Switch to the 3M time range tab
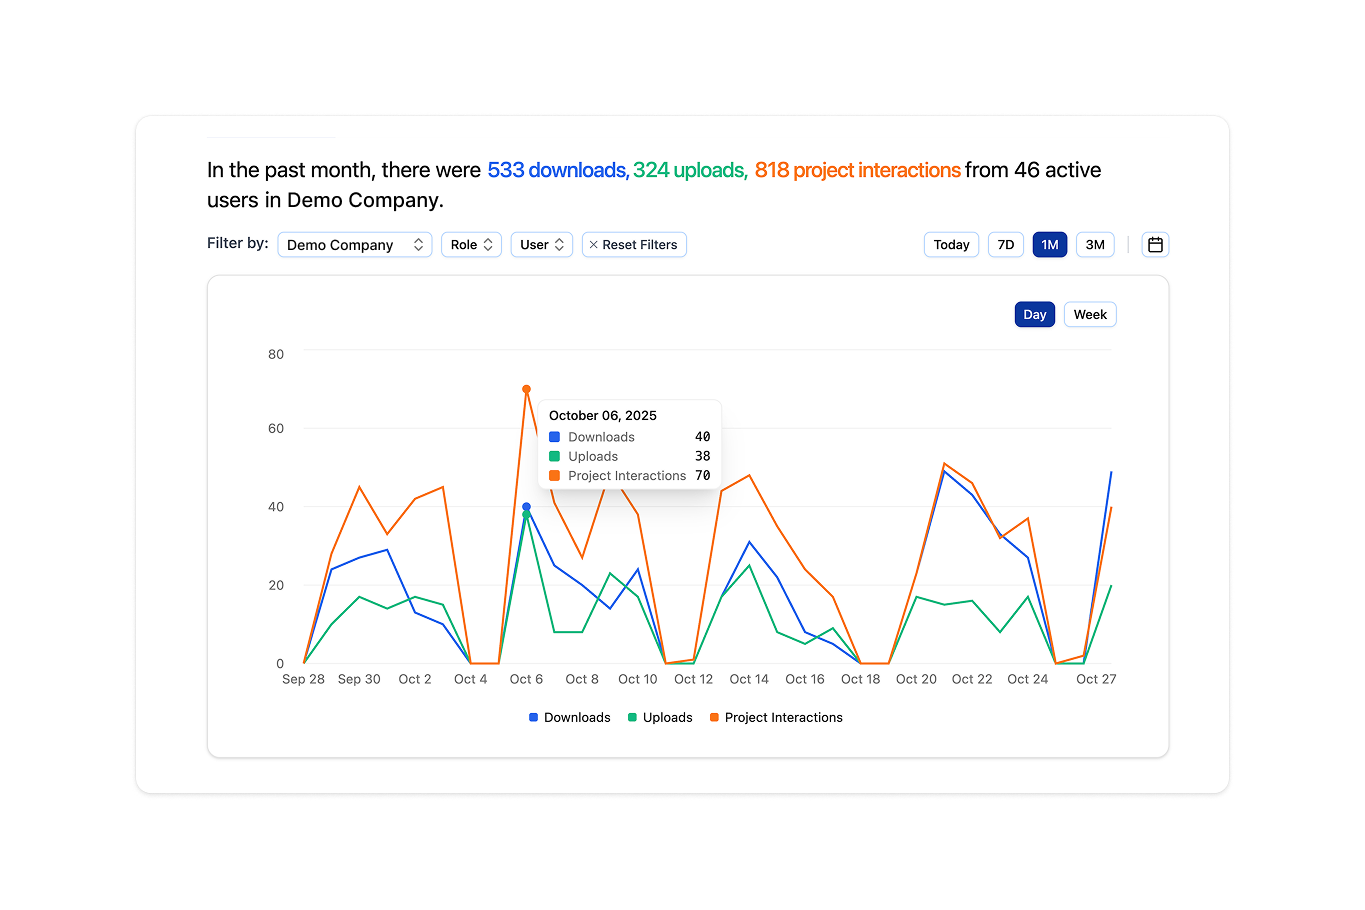The height and width of the screenshot is (910, 1365). tap(1095, 244)
